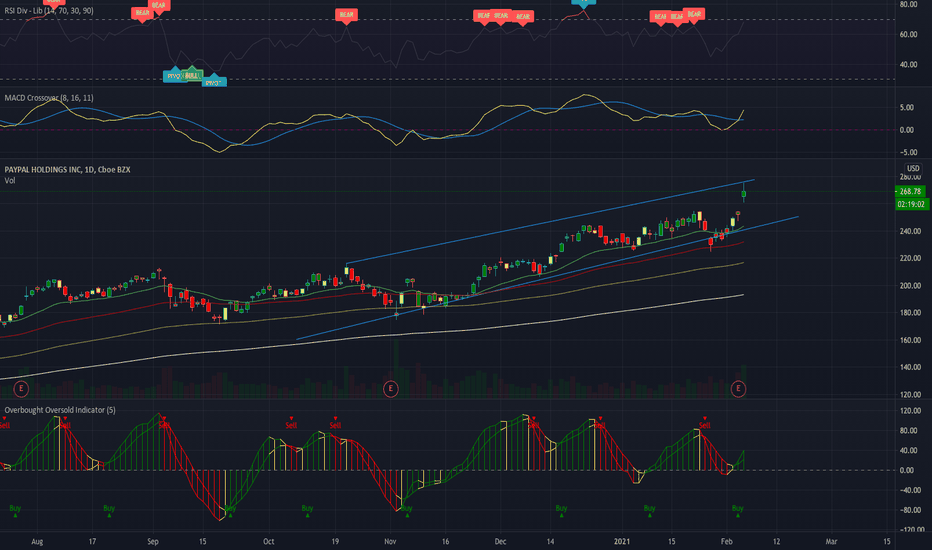Viewport: 932px width, 550px height.
Task: Click the 200.00 price scale label
Action: tap(910, 285)
